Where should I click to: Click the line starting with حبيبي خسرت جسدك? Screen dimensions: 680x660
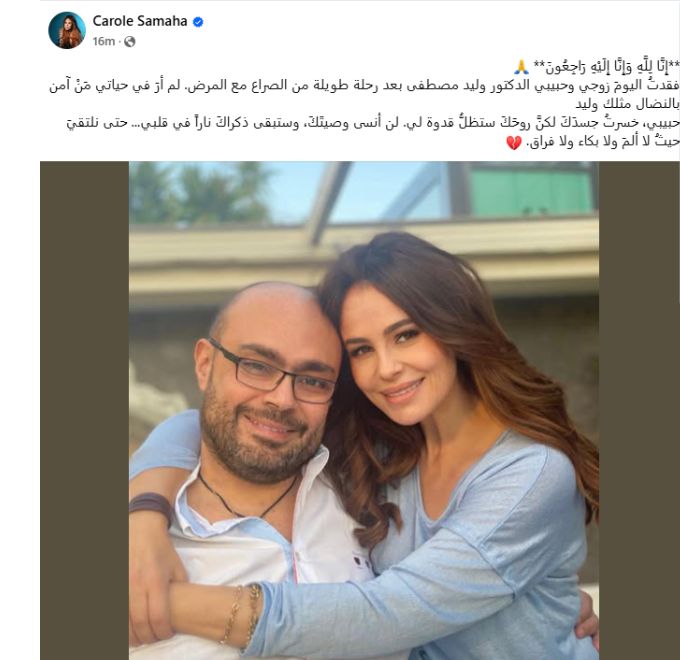tap(373, 124)
